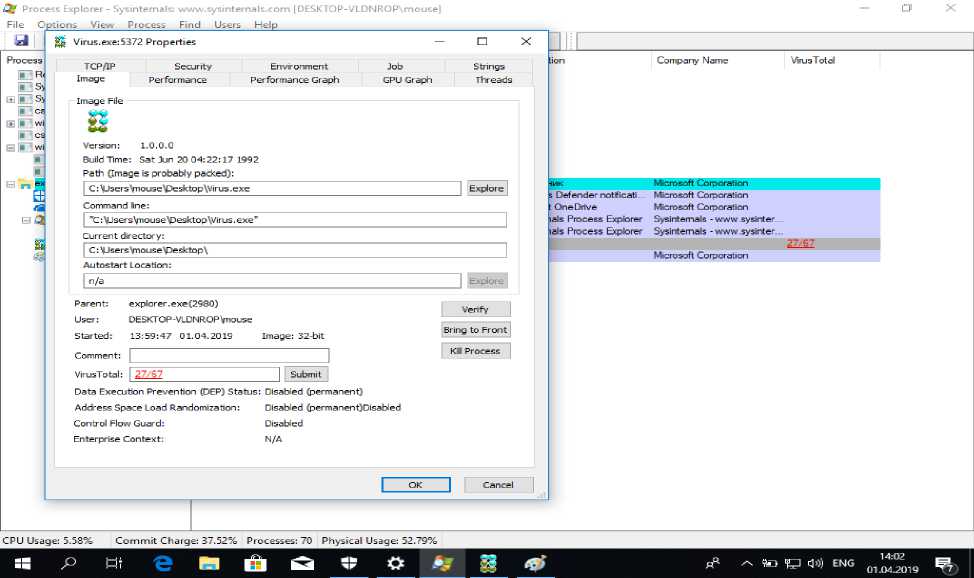Click the Path field showing Virus.exe

pyautogui.click(x=272, y=188)
